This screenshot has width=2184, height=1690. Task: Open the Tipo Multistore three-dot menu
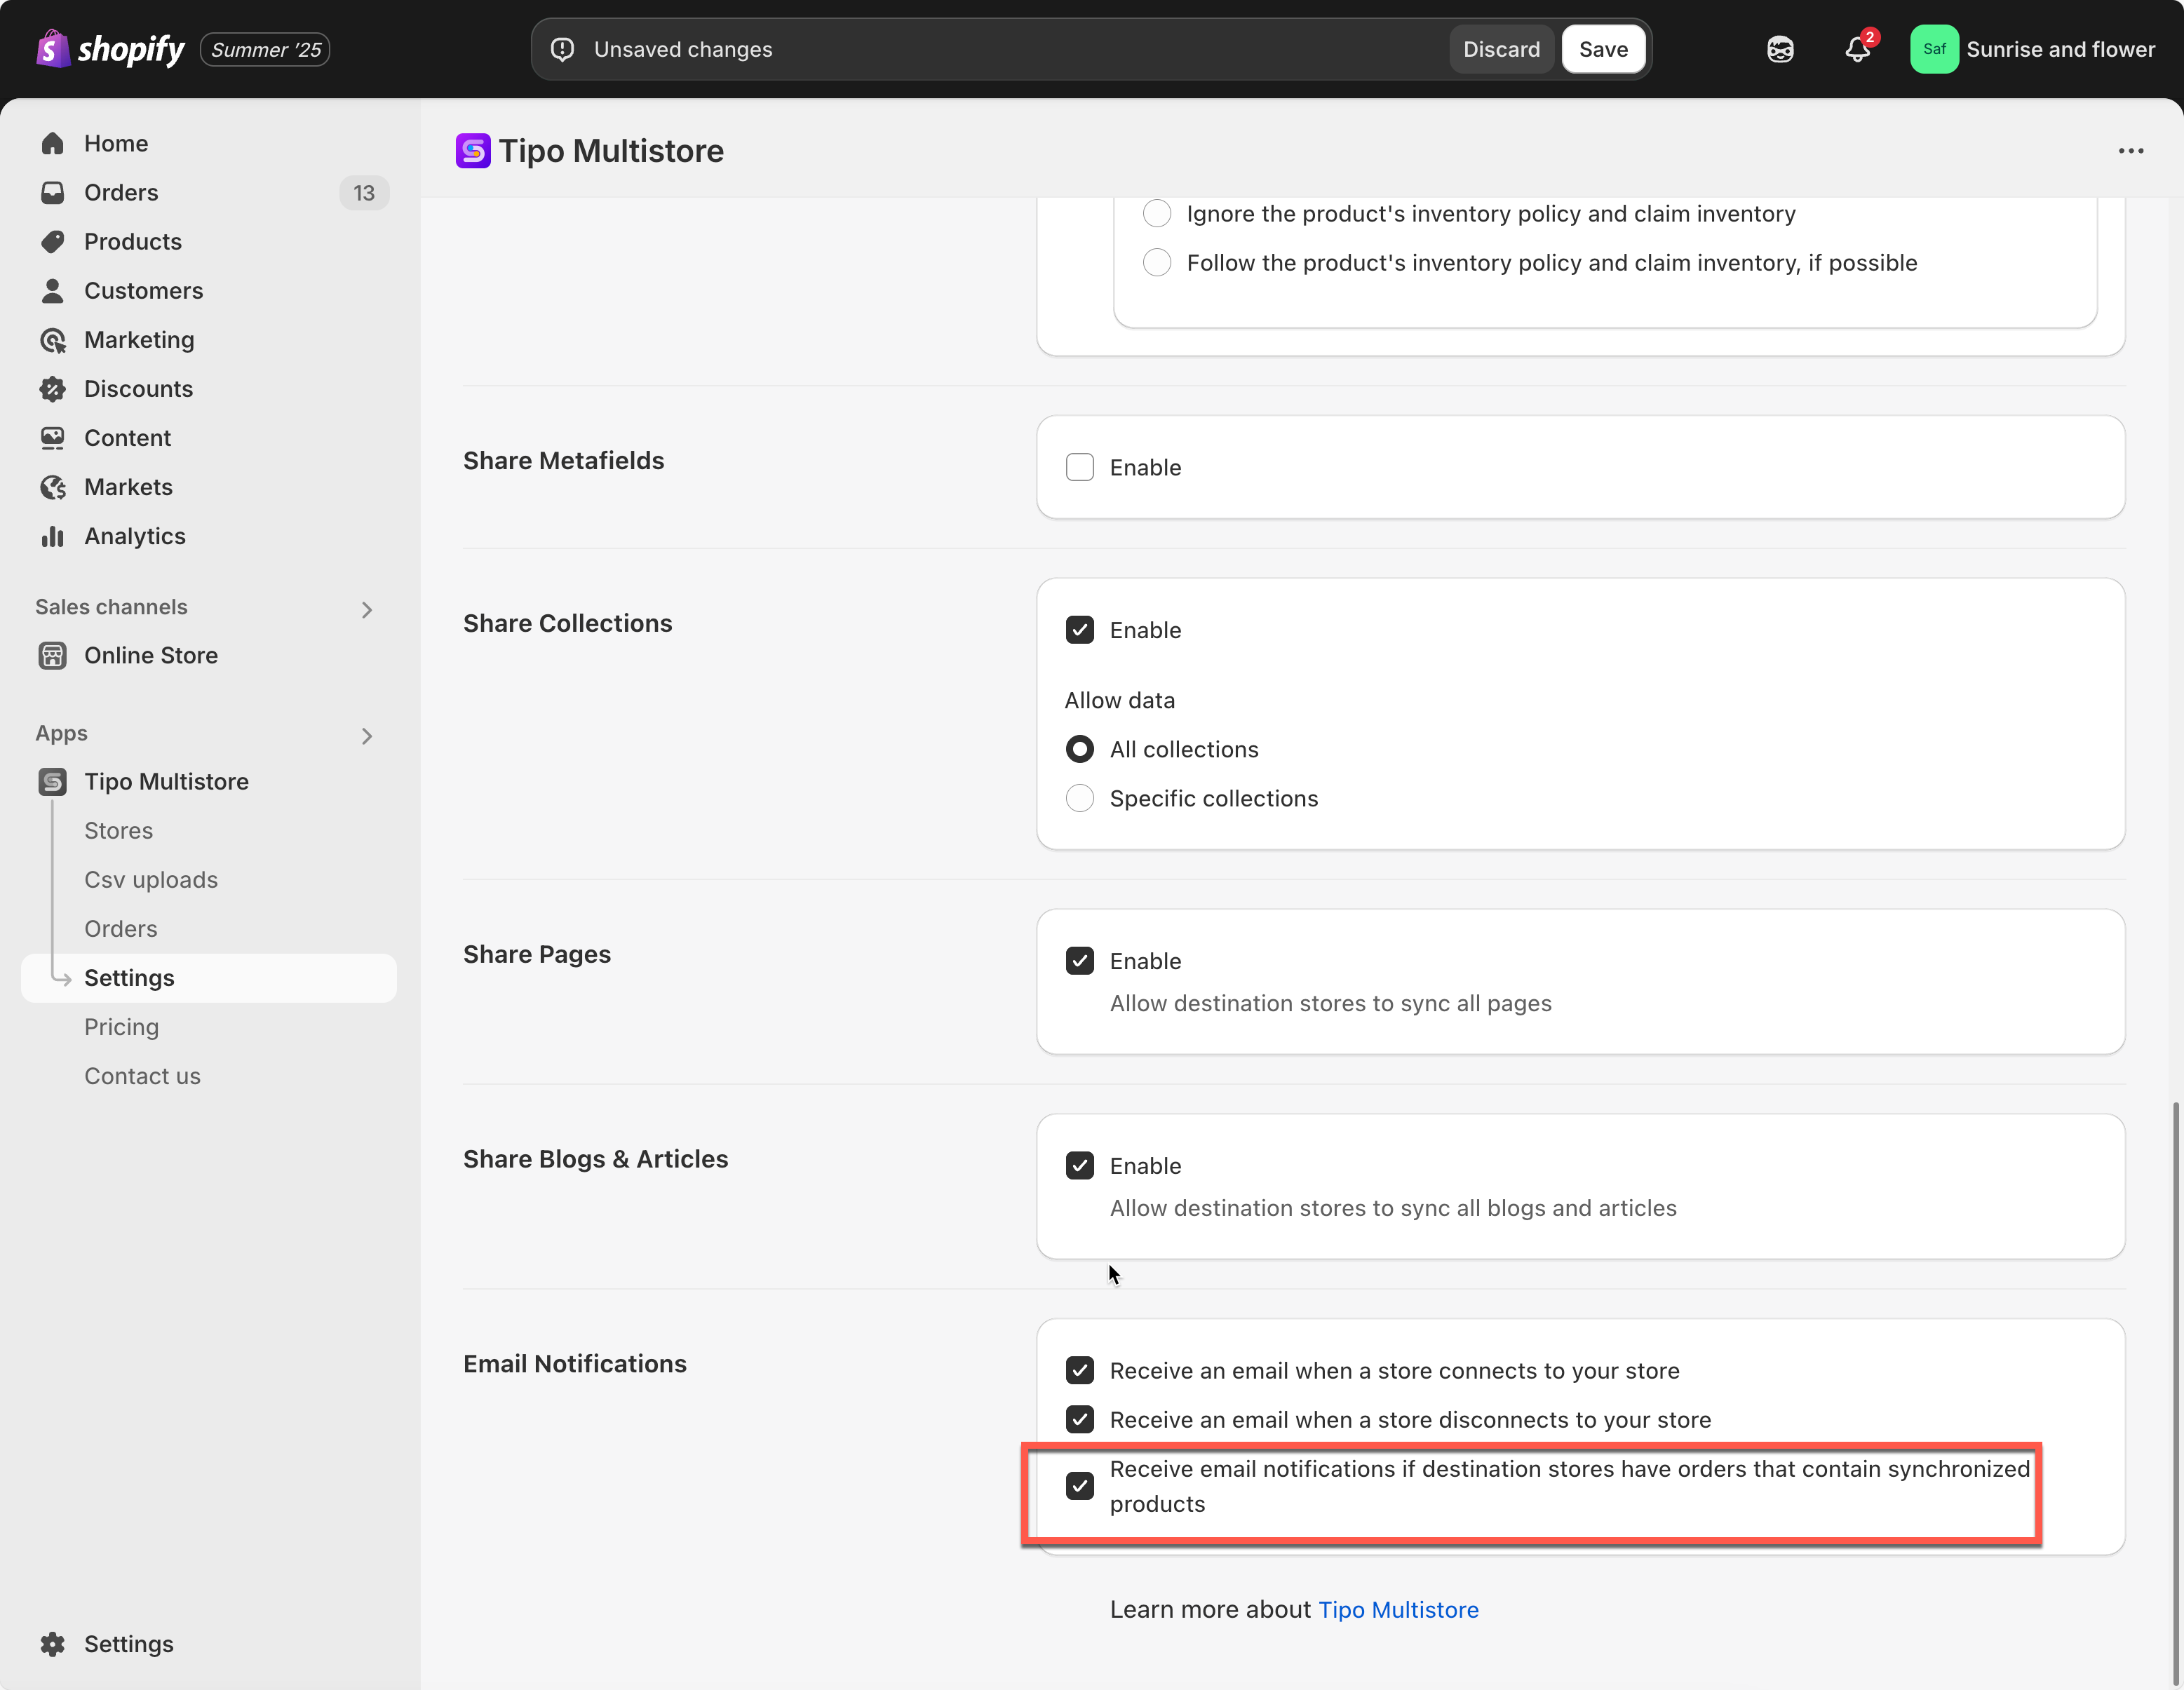pos(2130,151)
